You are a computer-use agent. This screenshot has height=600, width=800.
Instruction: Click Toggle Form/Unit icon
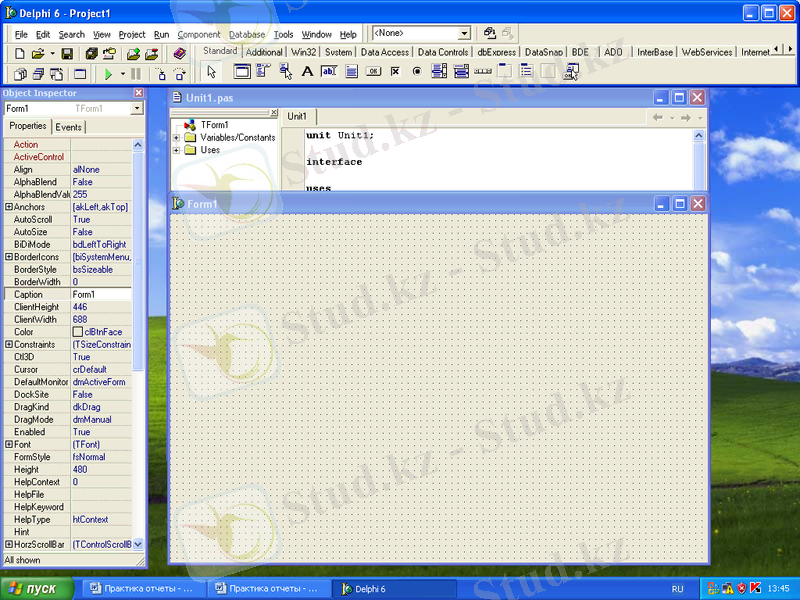[56, 74]
